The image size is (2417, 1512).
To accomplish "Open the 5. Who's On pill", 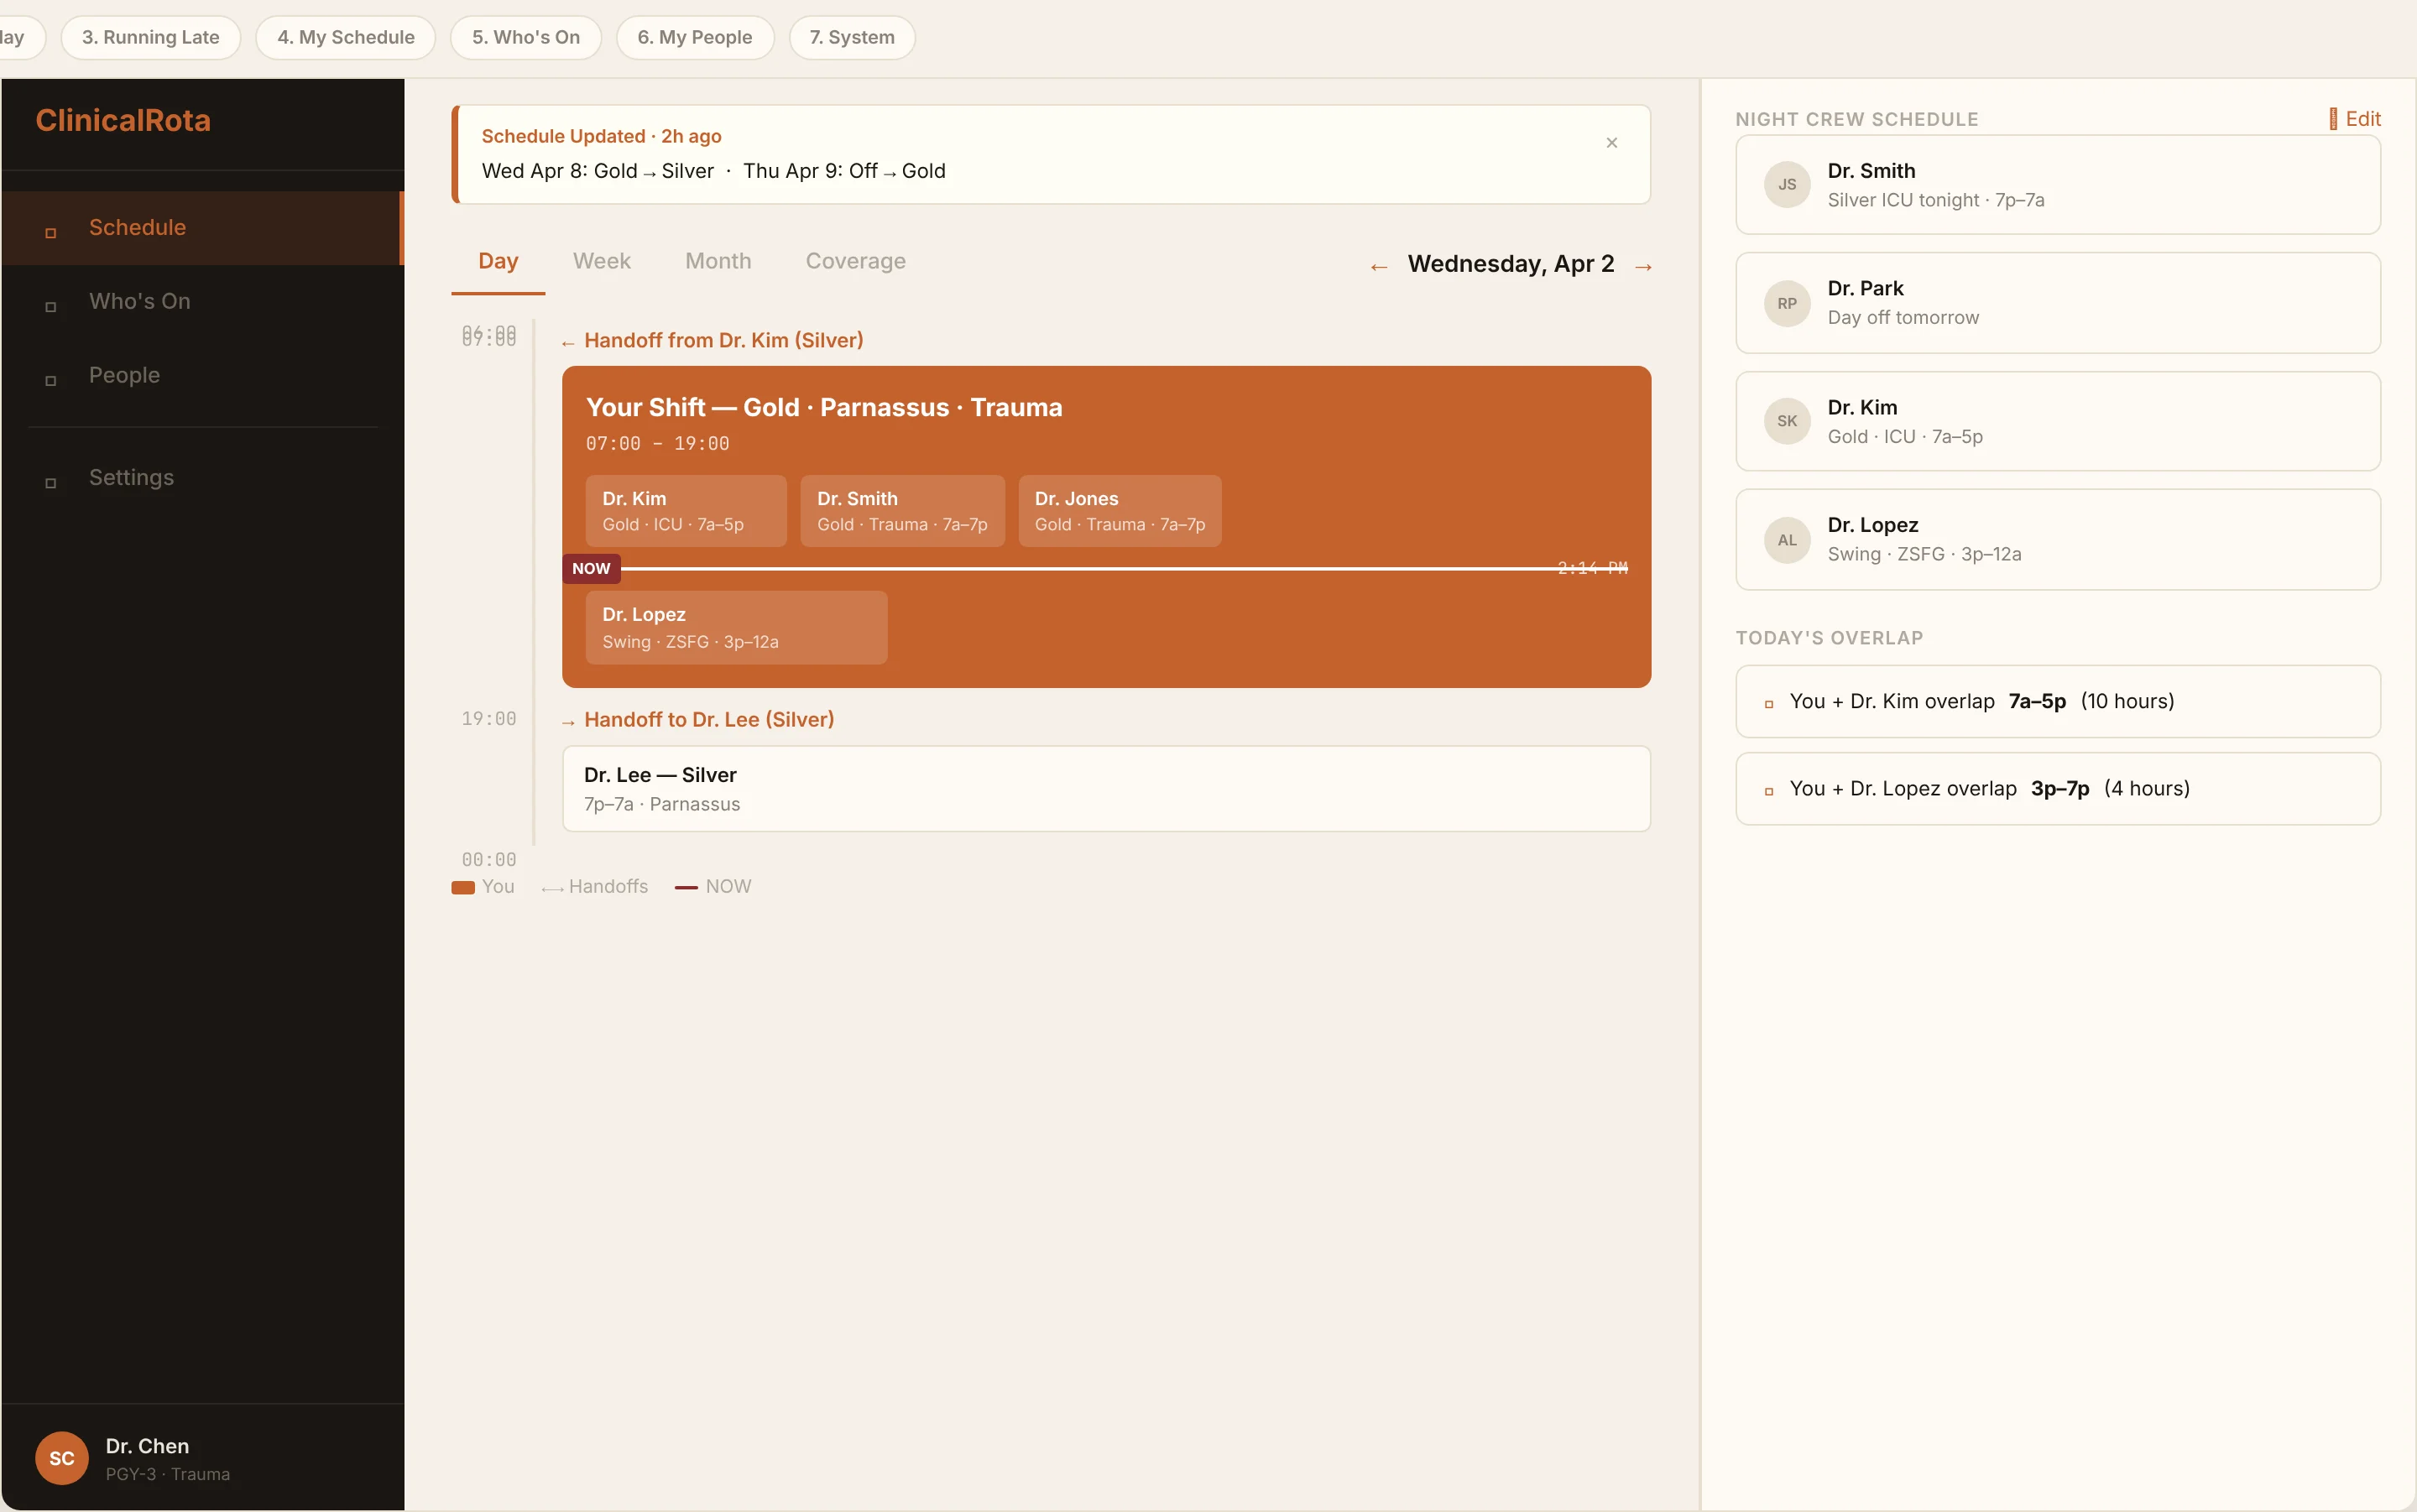I will point(525,37).
